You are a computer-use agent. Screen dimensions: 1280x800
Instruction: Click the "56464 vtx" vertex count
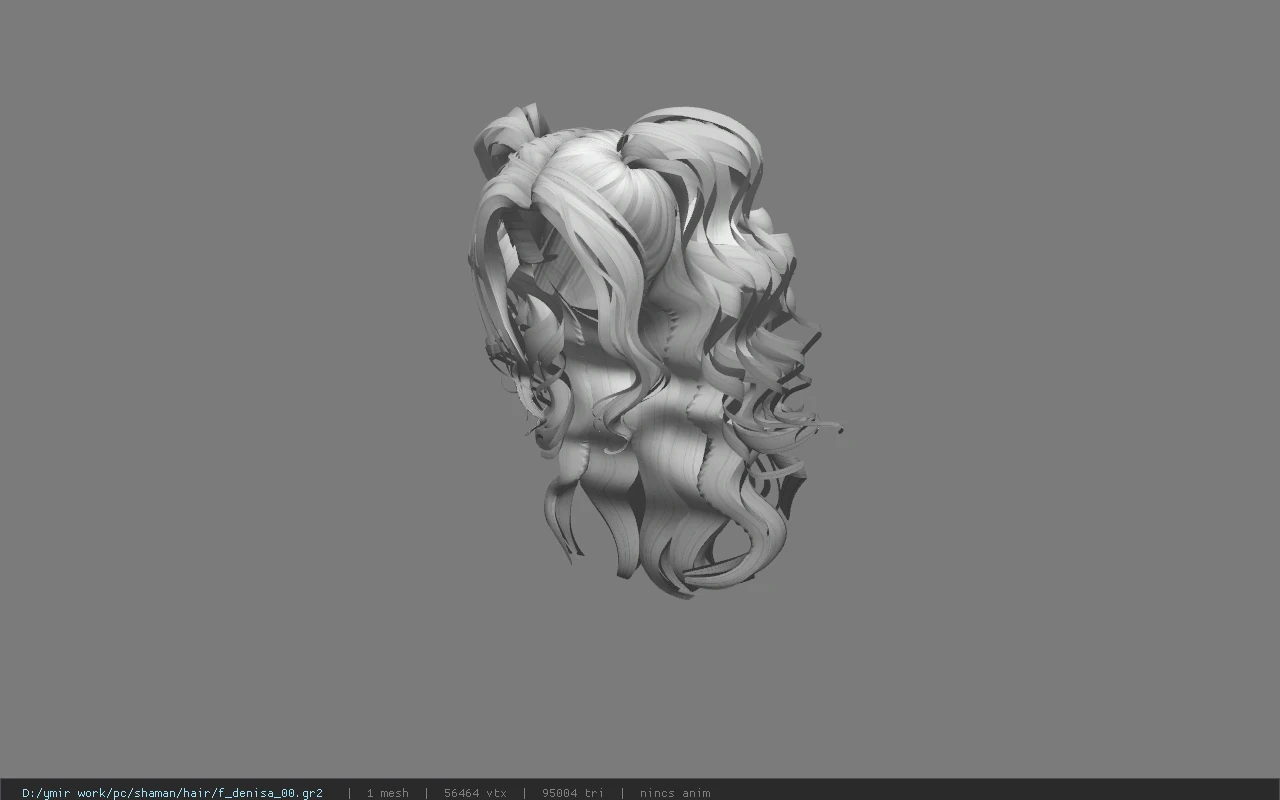[475, 793]
